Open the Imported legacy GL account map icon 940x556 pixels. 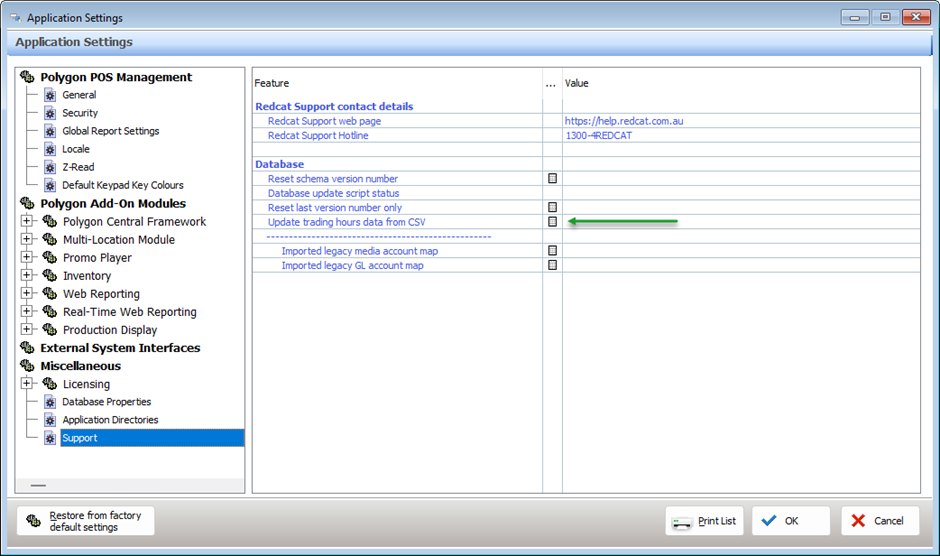(553, 265)
